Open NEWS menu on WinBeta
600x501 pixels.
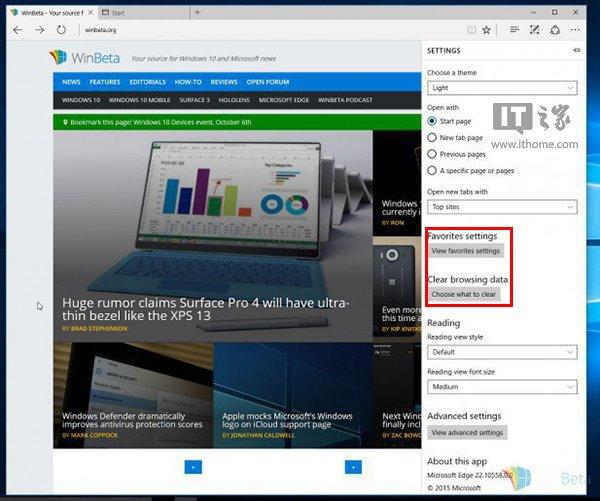(x=71, y=82)
